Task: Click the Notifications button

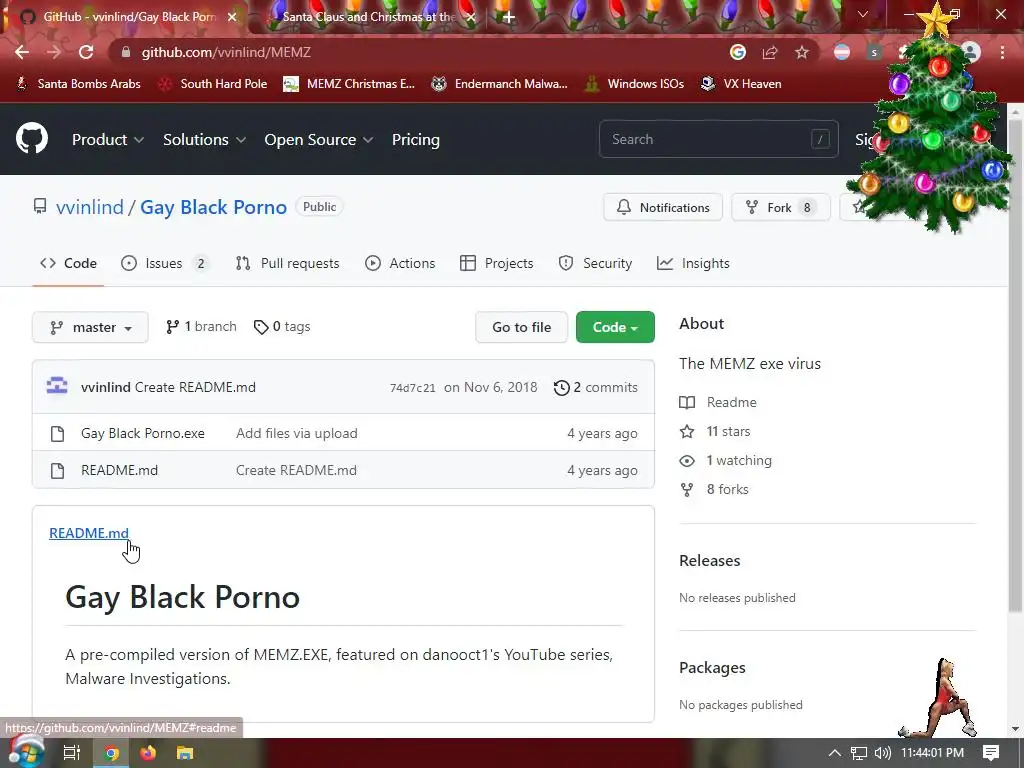Action: click(x=663, y=208)
